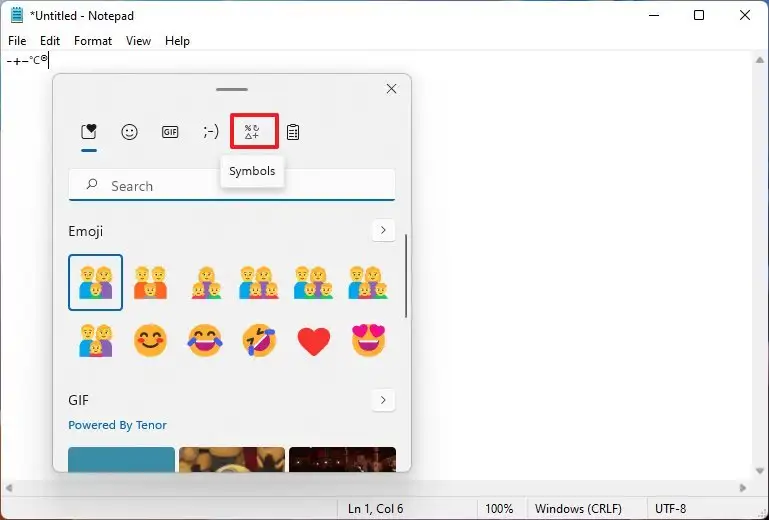Open the Edit menu
The image size is (769, 520).
click(x=50, y=41)
